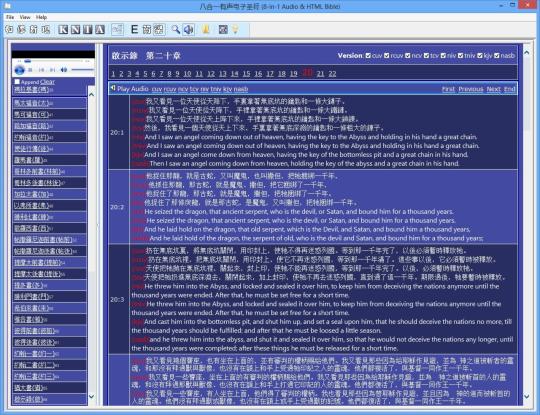Uncheck the cuv version checkbox
540x415 pixels.
(x=368, y=55)
